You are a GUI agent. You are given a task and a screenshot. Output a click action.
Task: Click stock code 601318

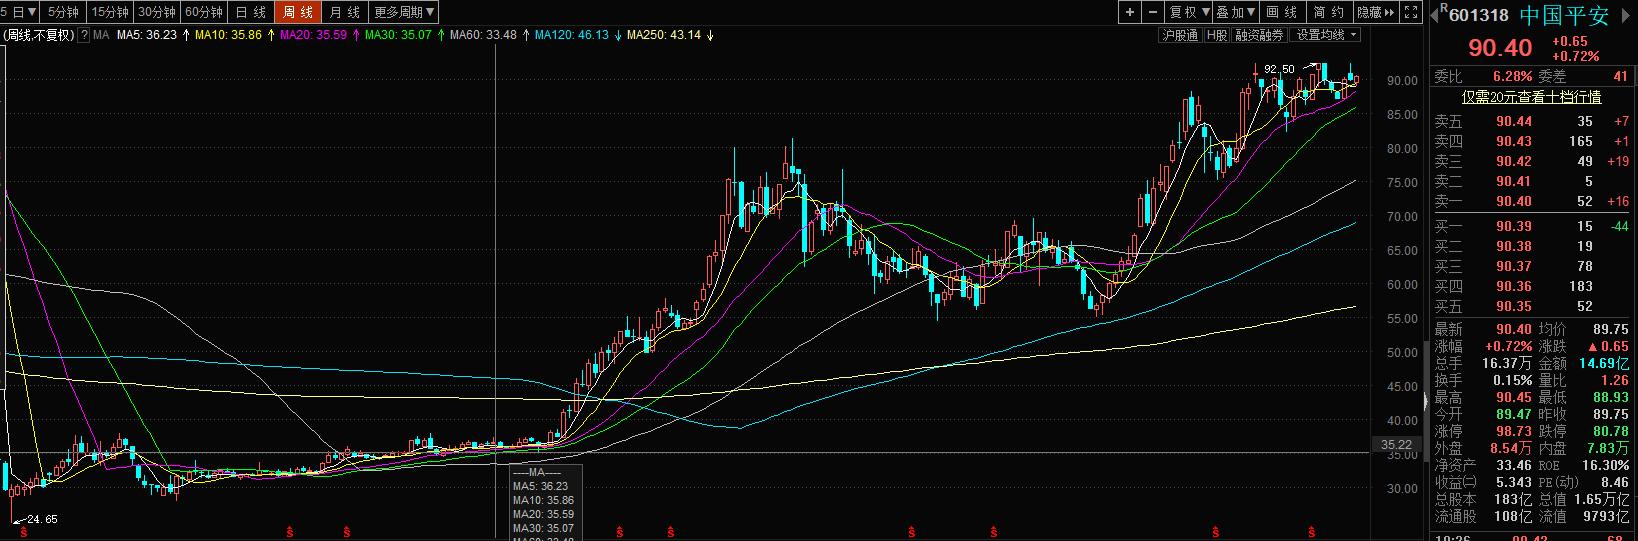pyautogui.click(x=1479, y=15)
